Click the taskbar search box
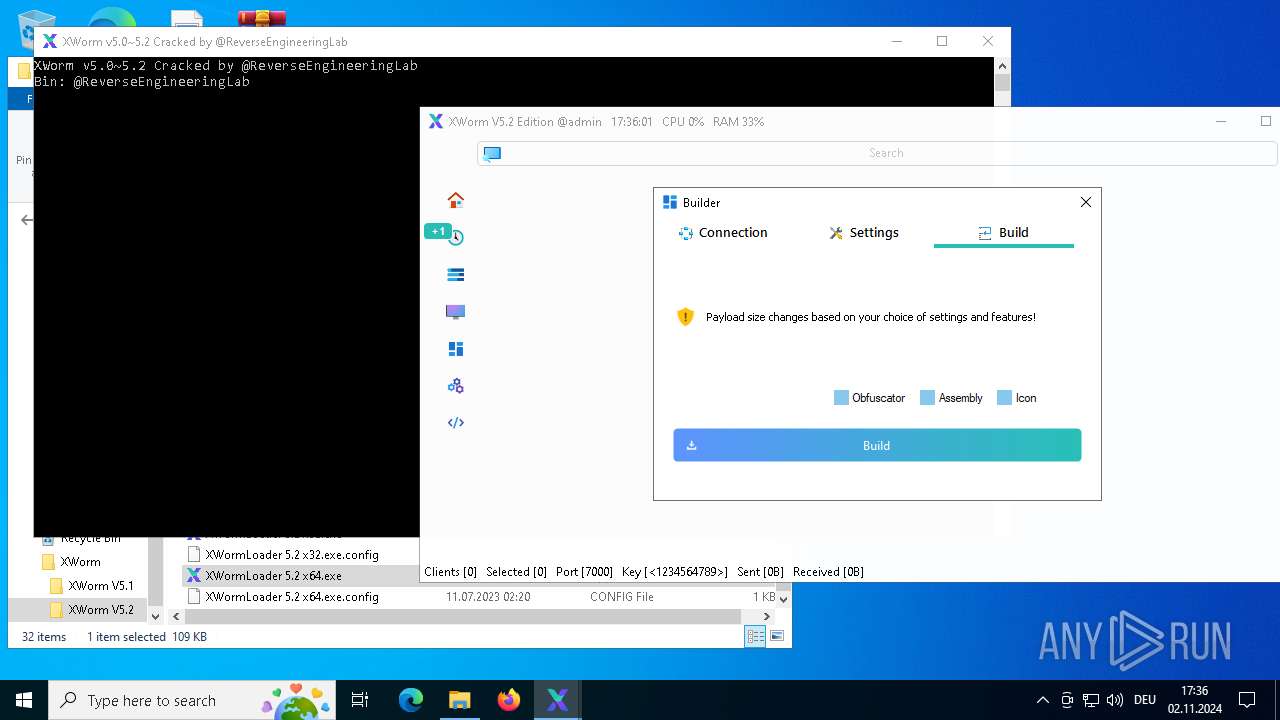The width and height of the screenshot is (1280, 720). click(194, 700)
